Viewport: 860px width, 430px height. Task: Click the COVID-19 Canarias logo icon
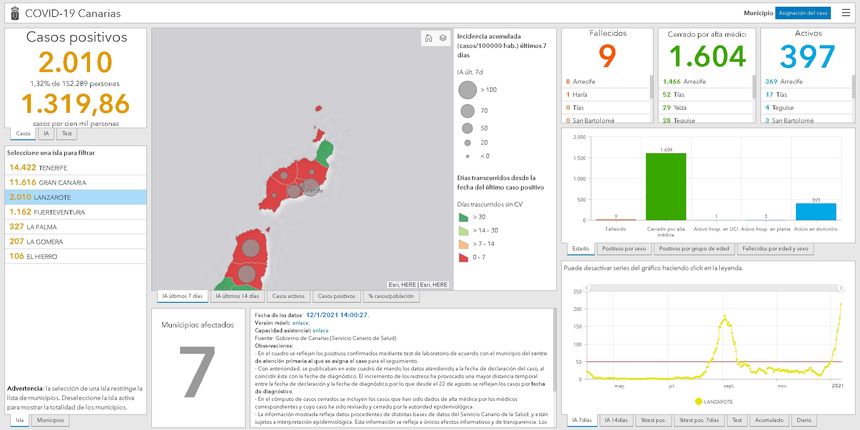click(13, 13)
